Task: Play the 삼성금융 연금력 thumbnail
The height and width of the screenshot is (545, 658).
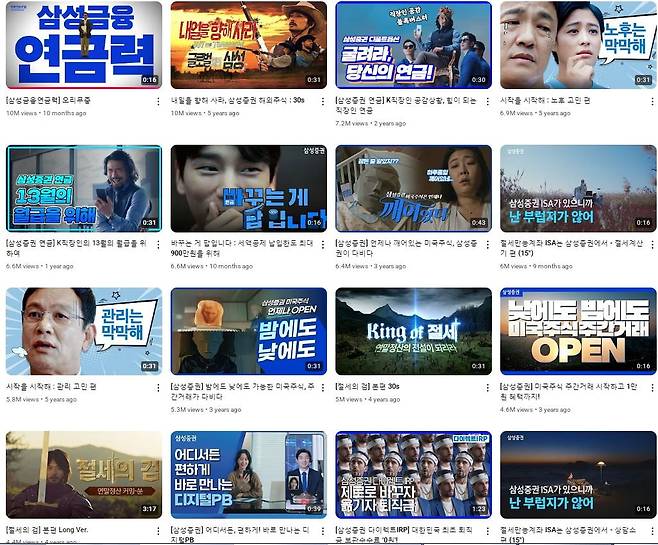Action: click(84, 45)
